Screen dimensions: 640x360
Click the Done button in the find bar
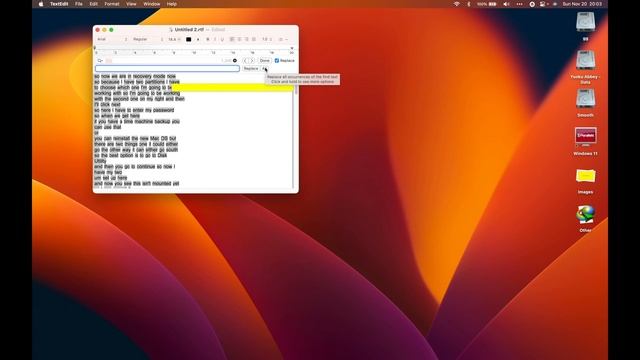264,60
